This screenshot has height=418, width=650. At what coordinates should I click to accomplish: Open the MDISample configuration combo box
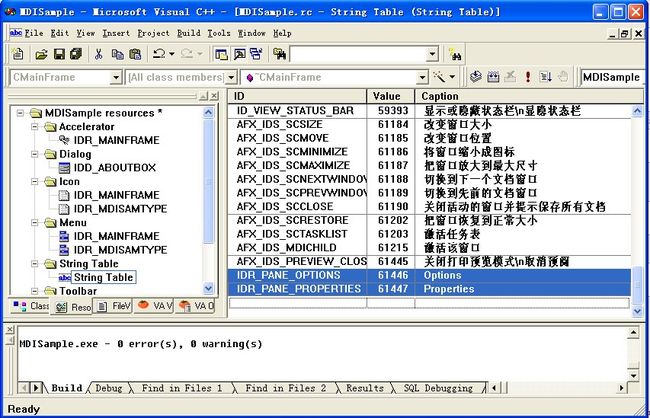coord(611,77)
